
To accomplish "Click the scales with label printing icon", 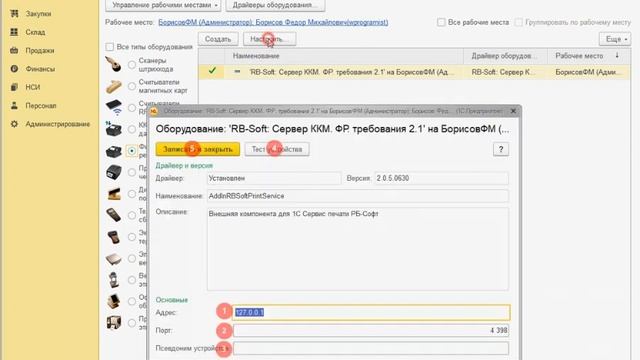I will click(113, 280).
